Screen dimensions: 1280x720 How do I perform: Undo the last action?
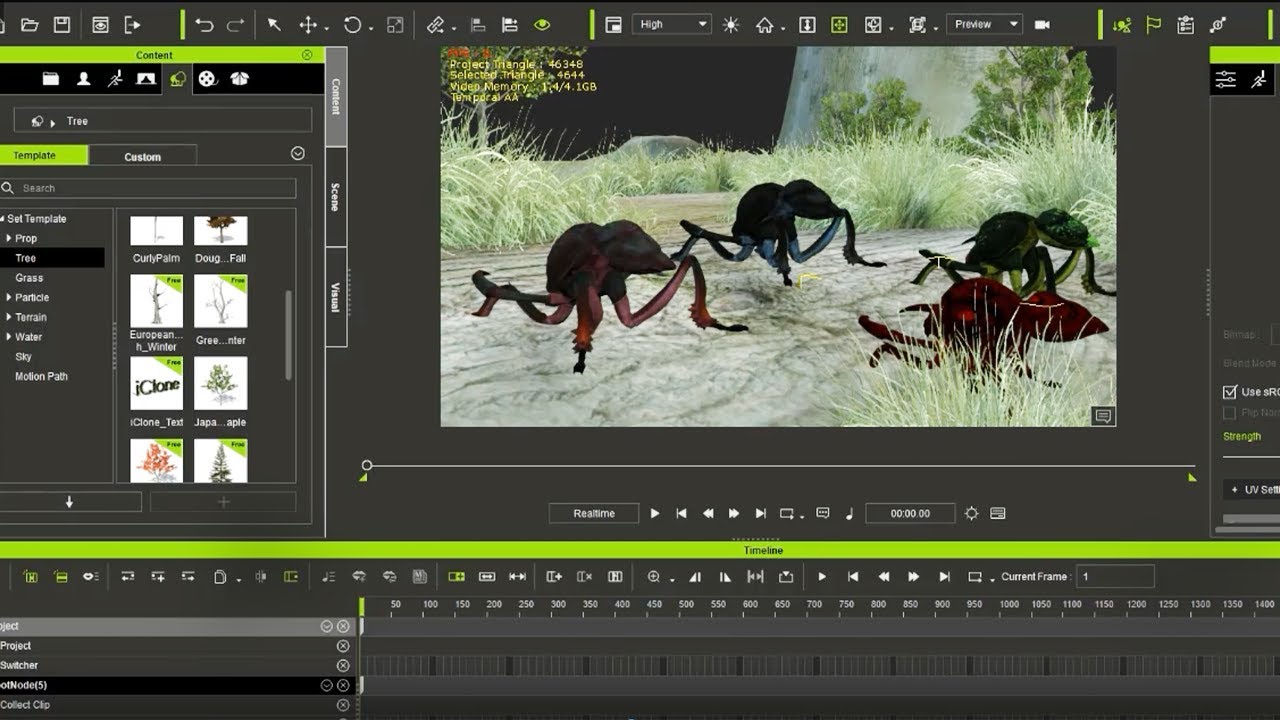204,25
